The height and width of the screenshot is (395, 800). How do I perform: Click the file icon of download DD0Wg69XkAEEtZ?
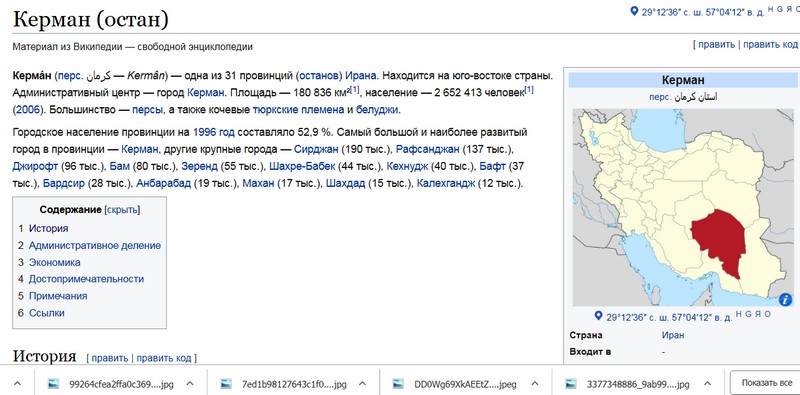399,384
